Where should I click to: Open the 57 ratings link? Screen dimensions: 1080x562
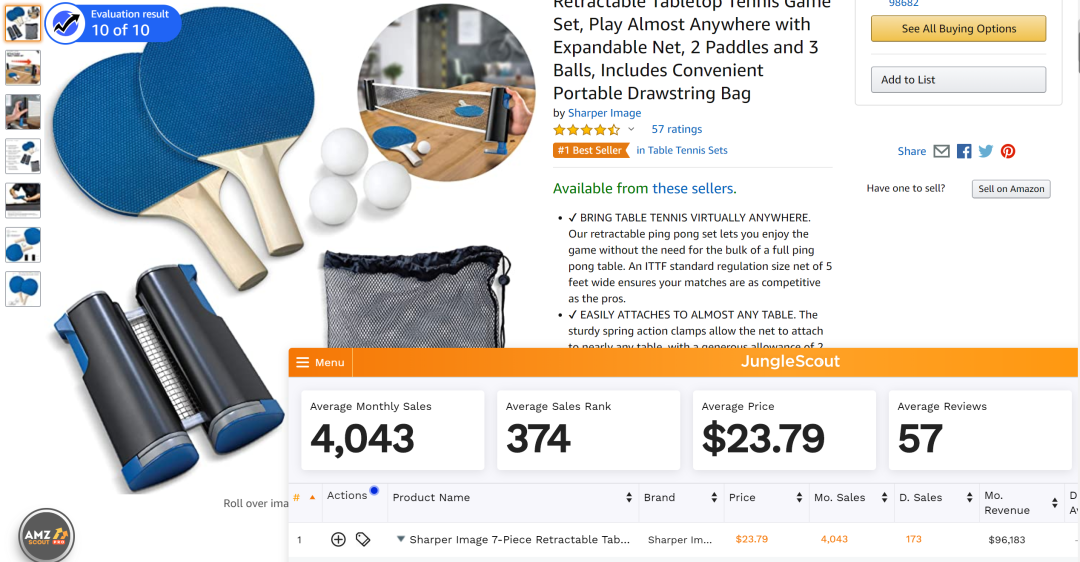tap(677, 129)
